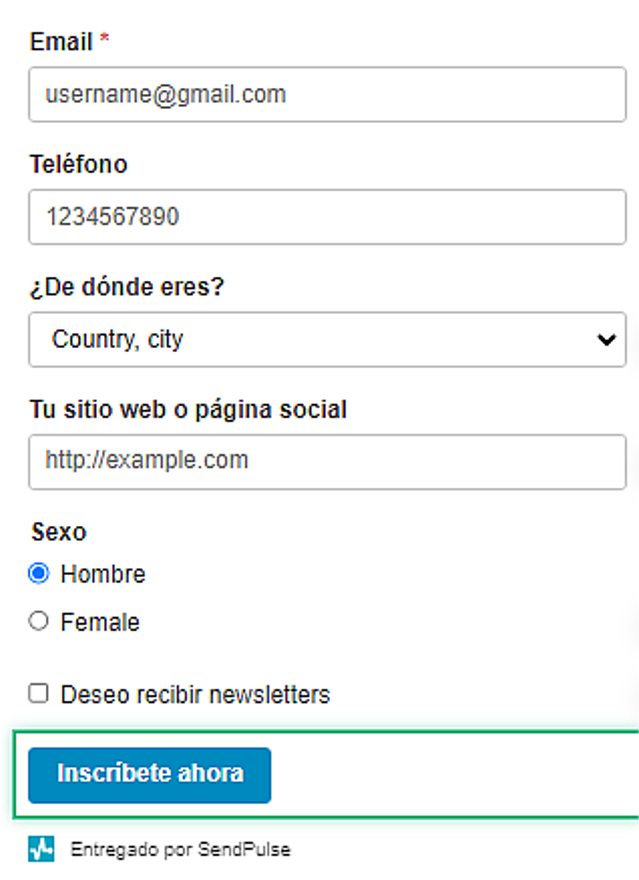Click the Hombre option label text
The image size is (639, 880).
click(103, 574)
